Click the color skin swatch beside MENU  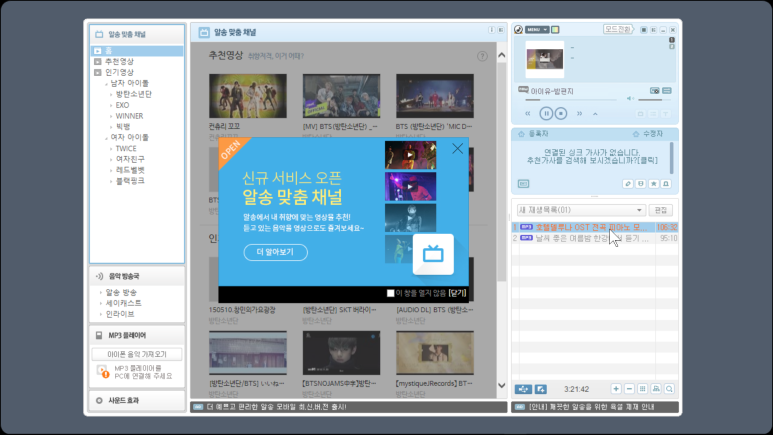(555, 30)
